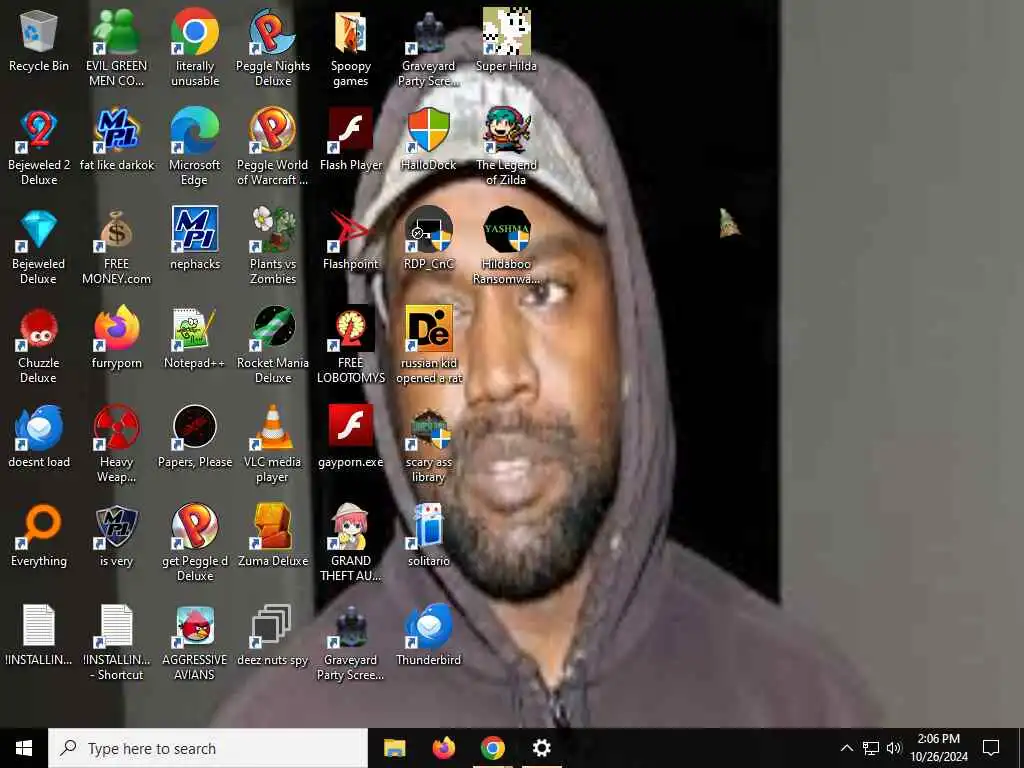Select the Notepad++ desktop icon
The width and height of the screenshot is (1024, 768).
(195, 329)
